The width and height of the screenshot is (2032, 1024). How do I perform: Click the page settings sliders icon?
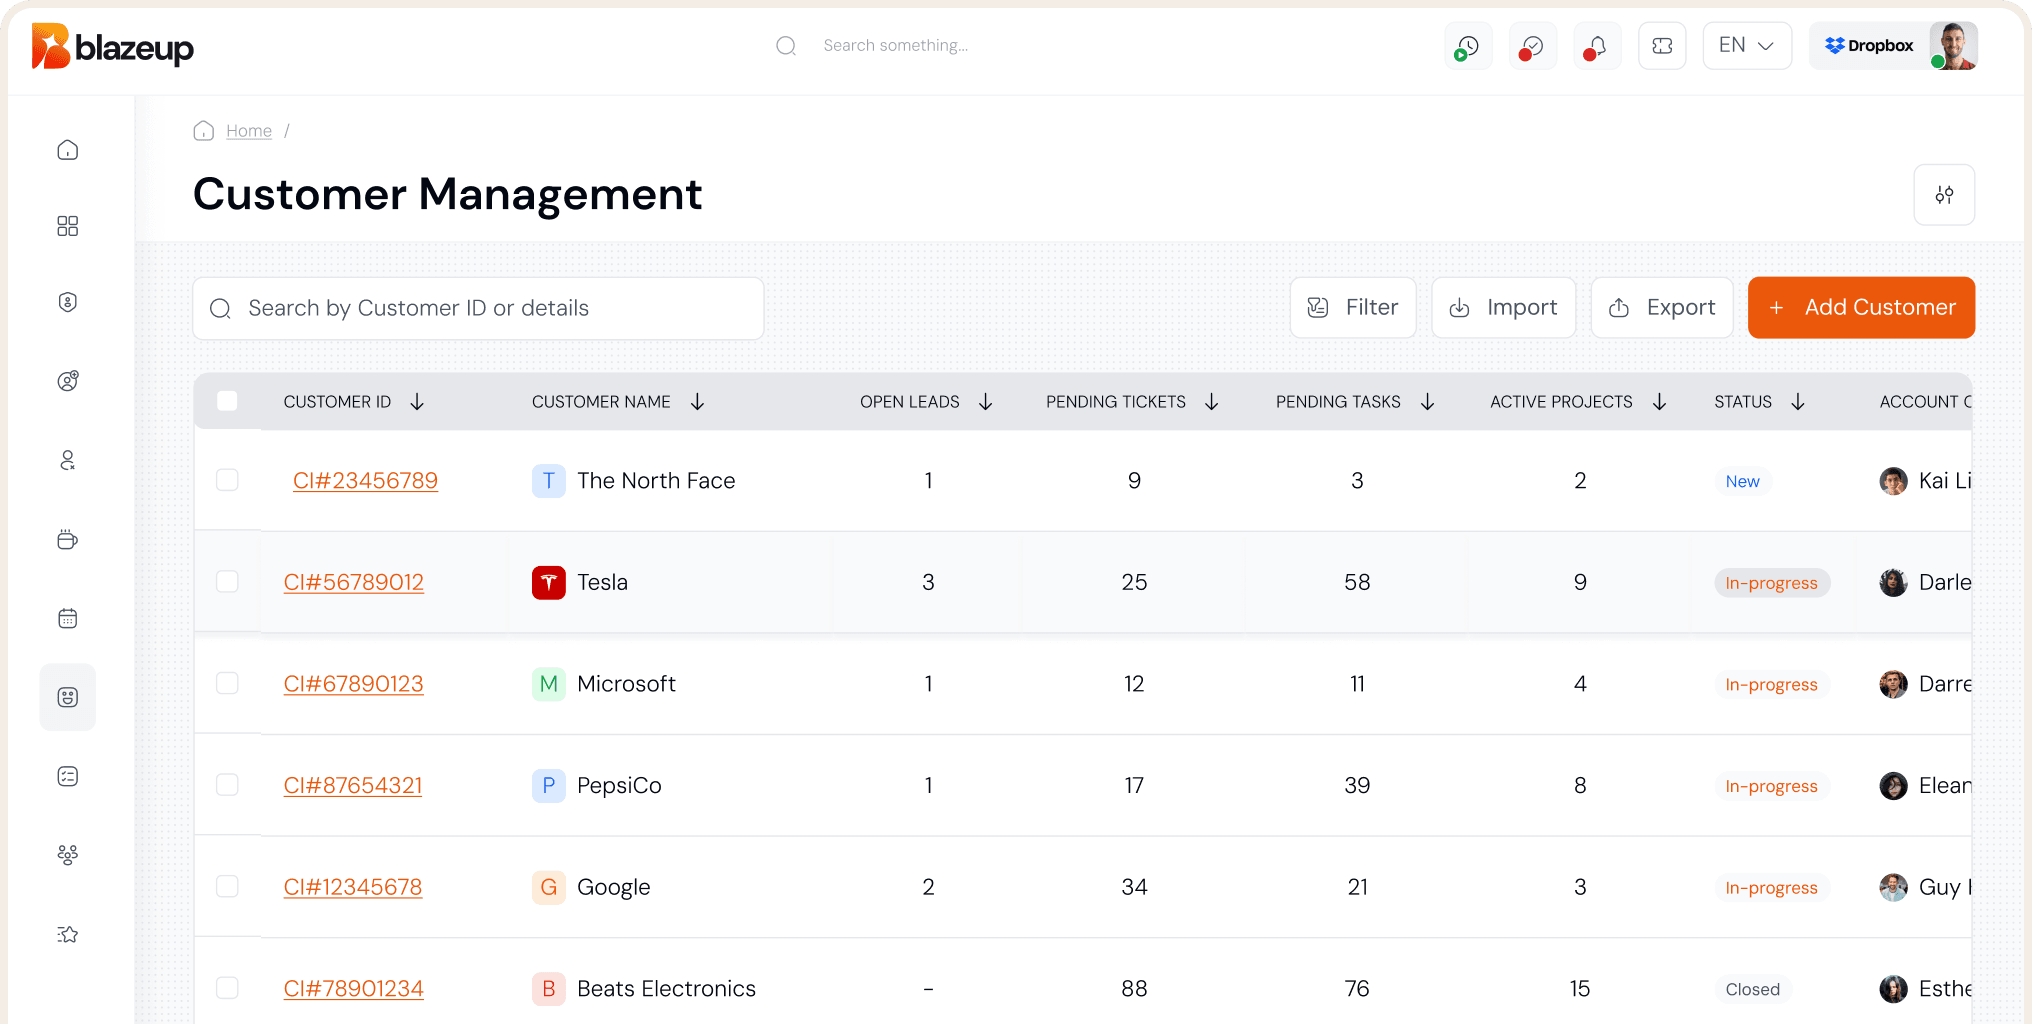click(1943, 195)
